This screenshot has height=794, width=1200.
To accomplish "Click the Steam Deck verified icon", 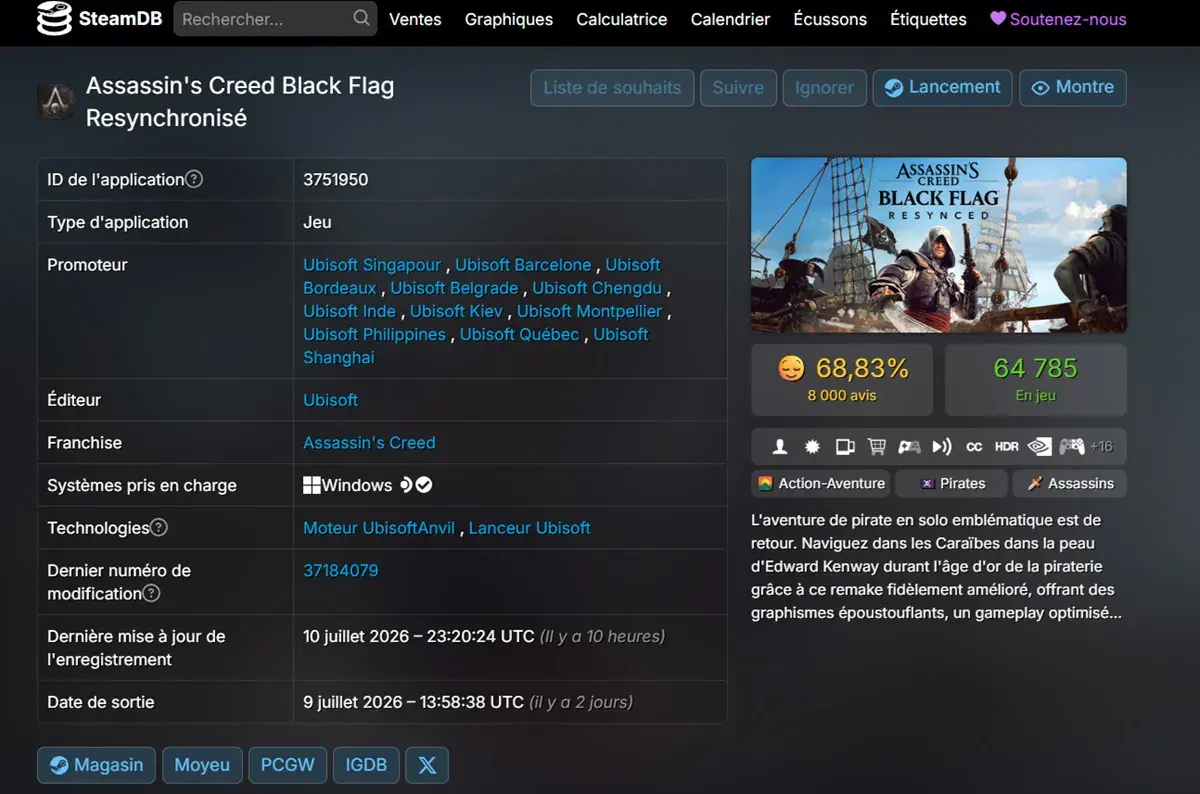I will [x=424, y=485].
